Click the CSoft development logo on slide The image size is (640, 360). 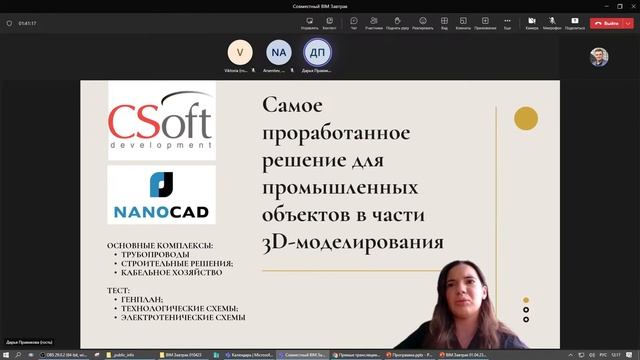point(162,120)
